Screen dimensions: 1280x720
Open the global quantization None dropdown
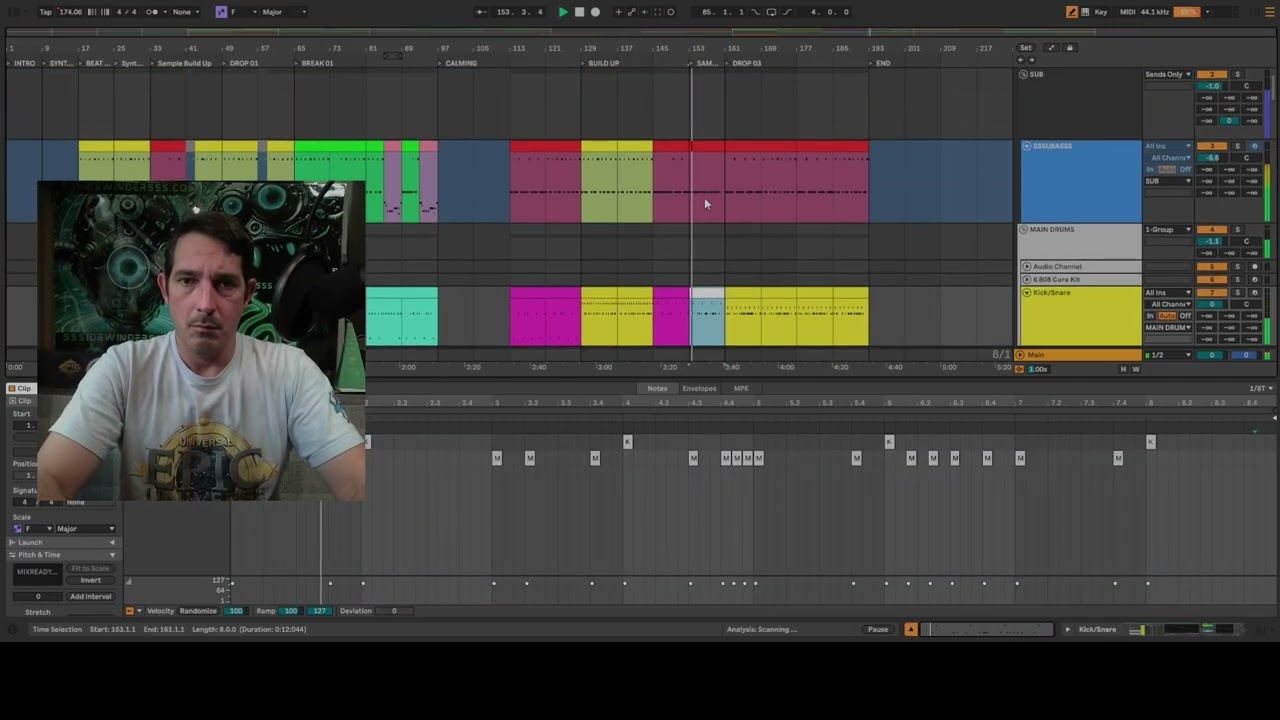185,12
